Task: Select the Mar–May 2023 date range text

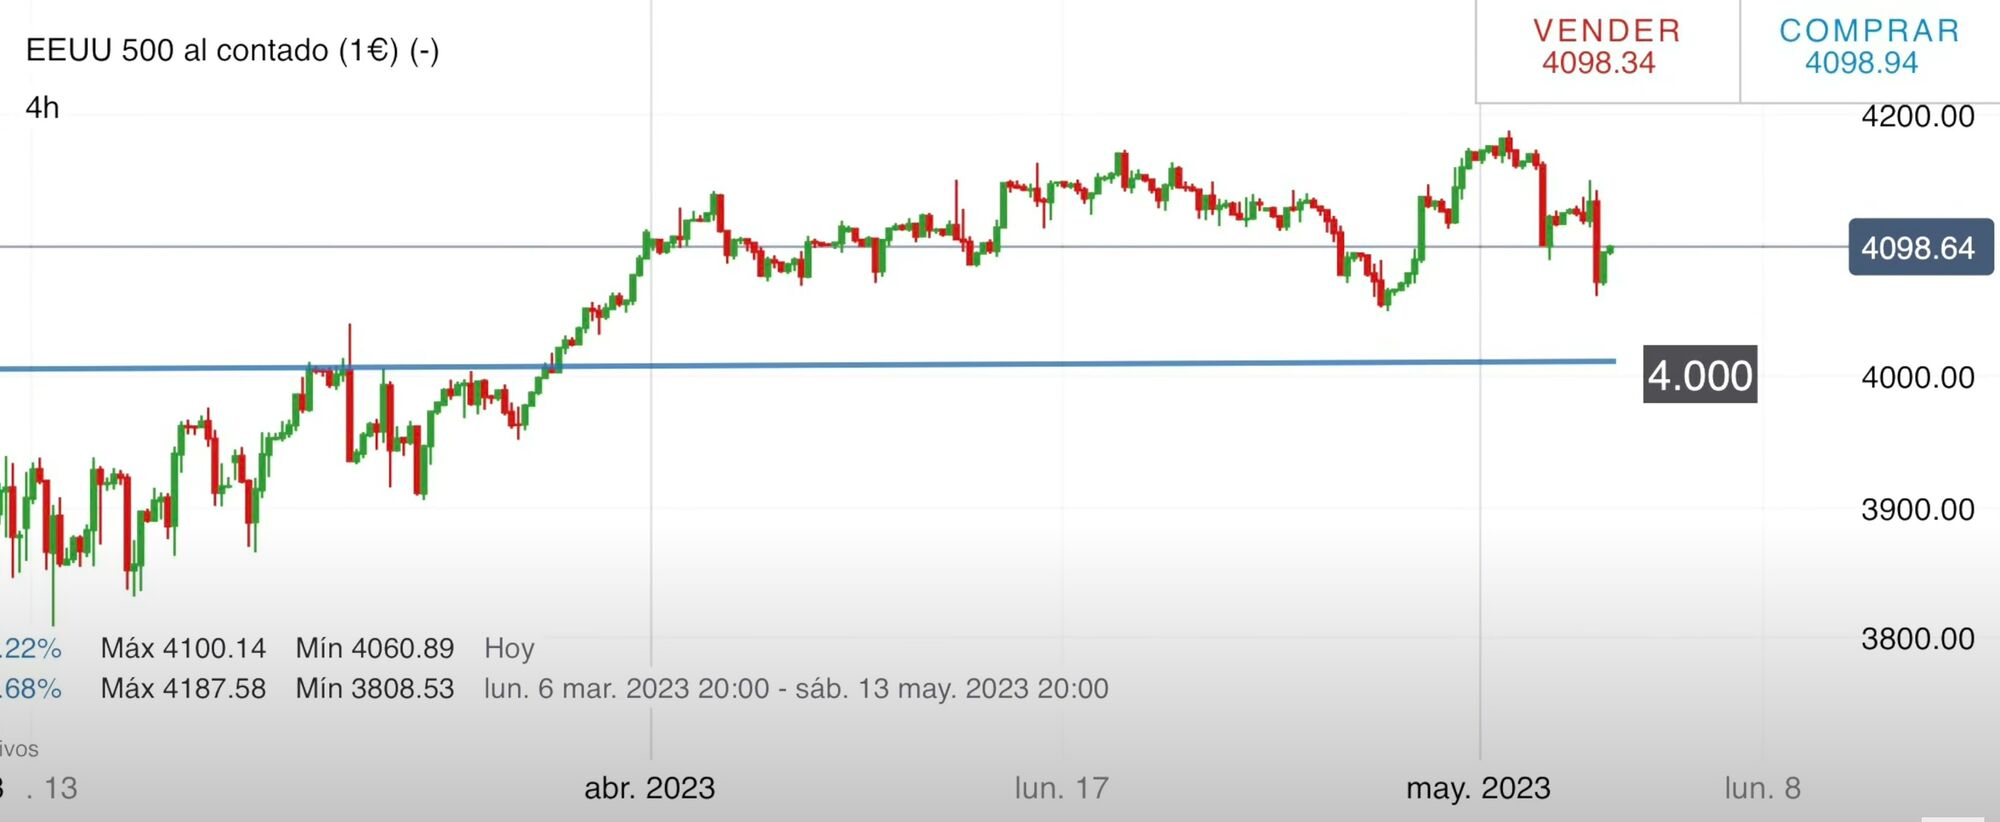Action: [796, 689]
